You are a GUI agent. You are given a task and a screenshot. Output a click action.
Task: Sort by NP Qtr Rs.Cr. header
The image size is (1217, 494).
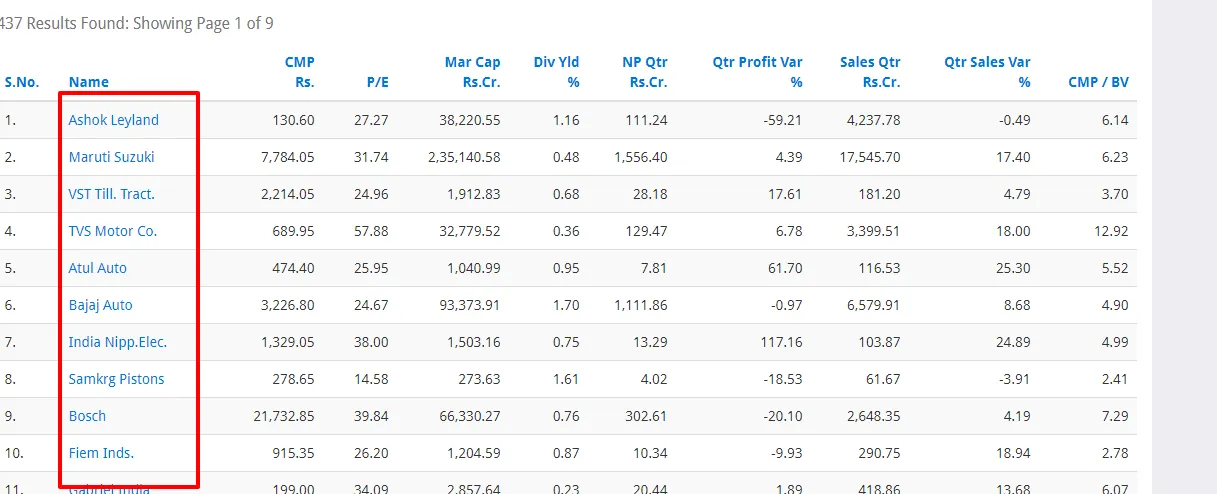(644, 72)
